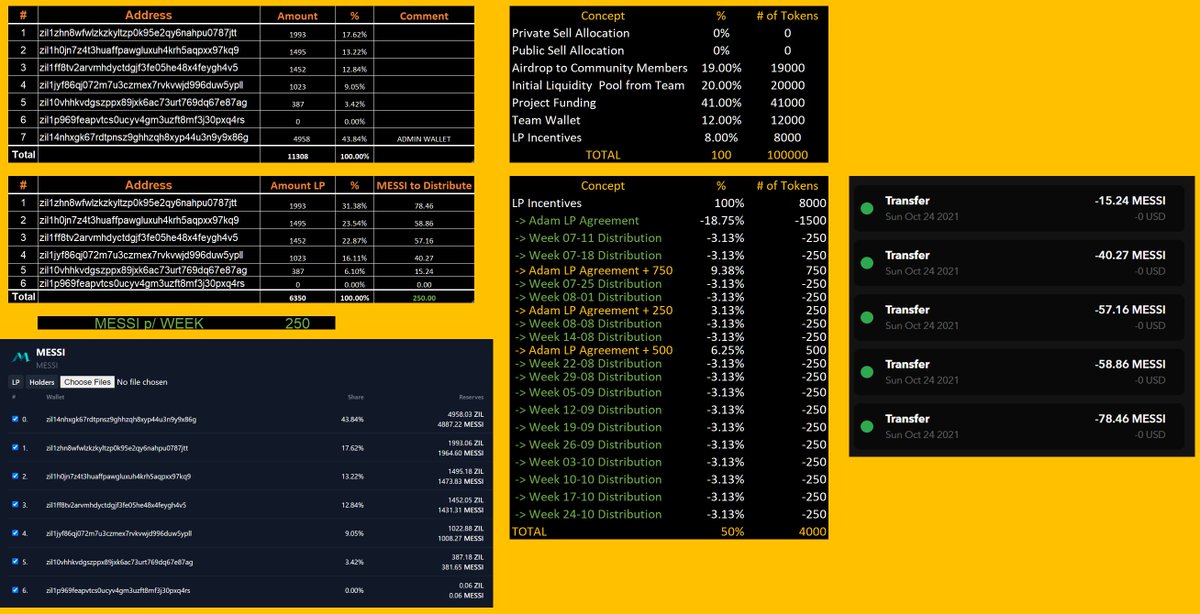
Task: Untick the checkbox for holder row 5
Action: point(14,562)
